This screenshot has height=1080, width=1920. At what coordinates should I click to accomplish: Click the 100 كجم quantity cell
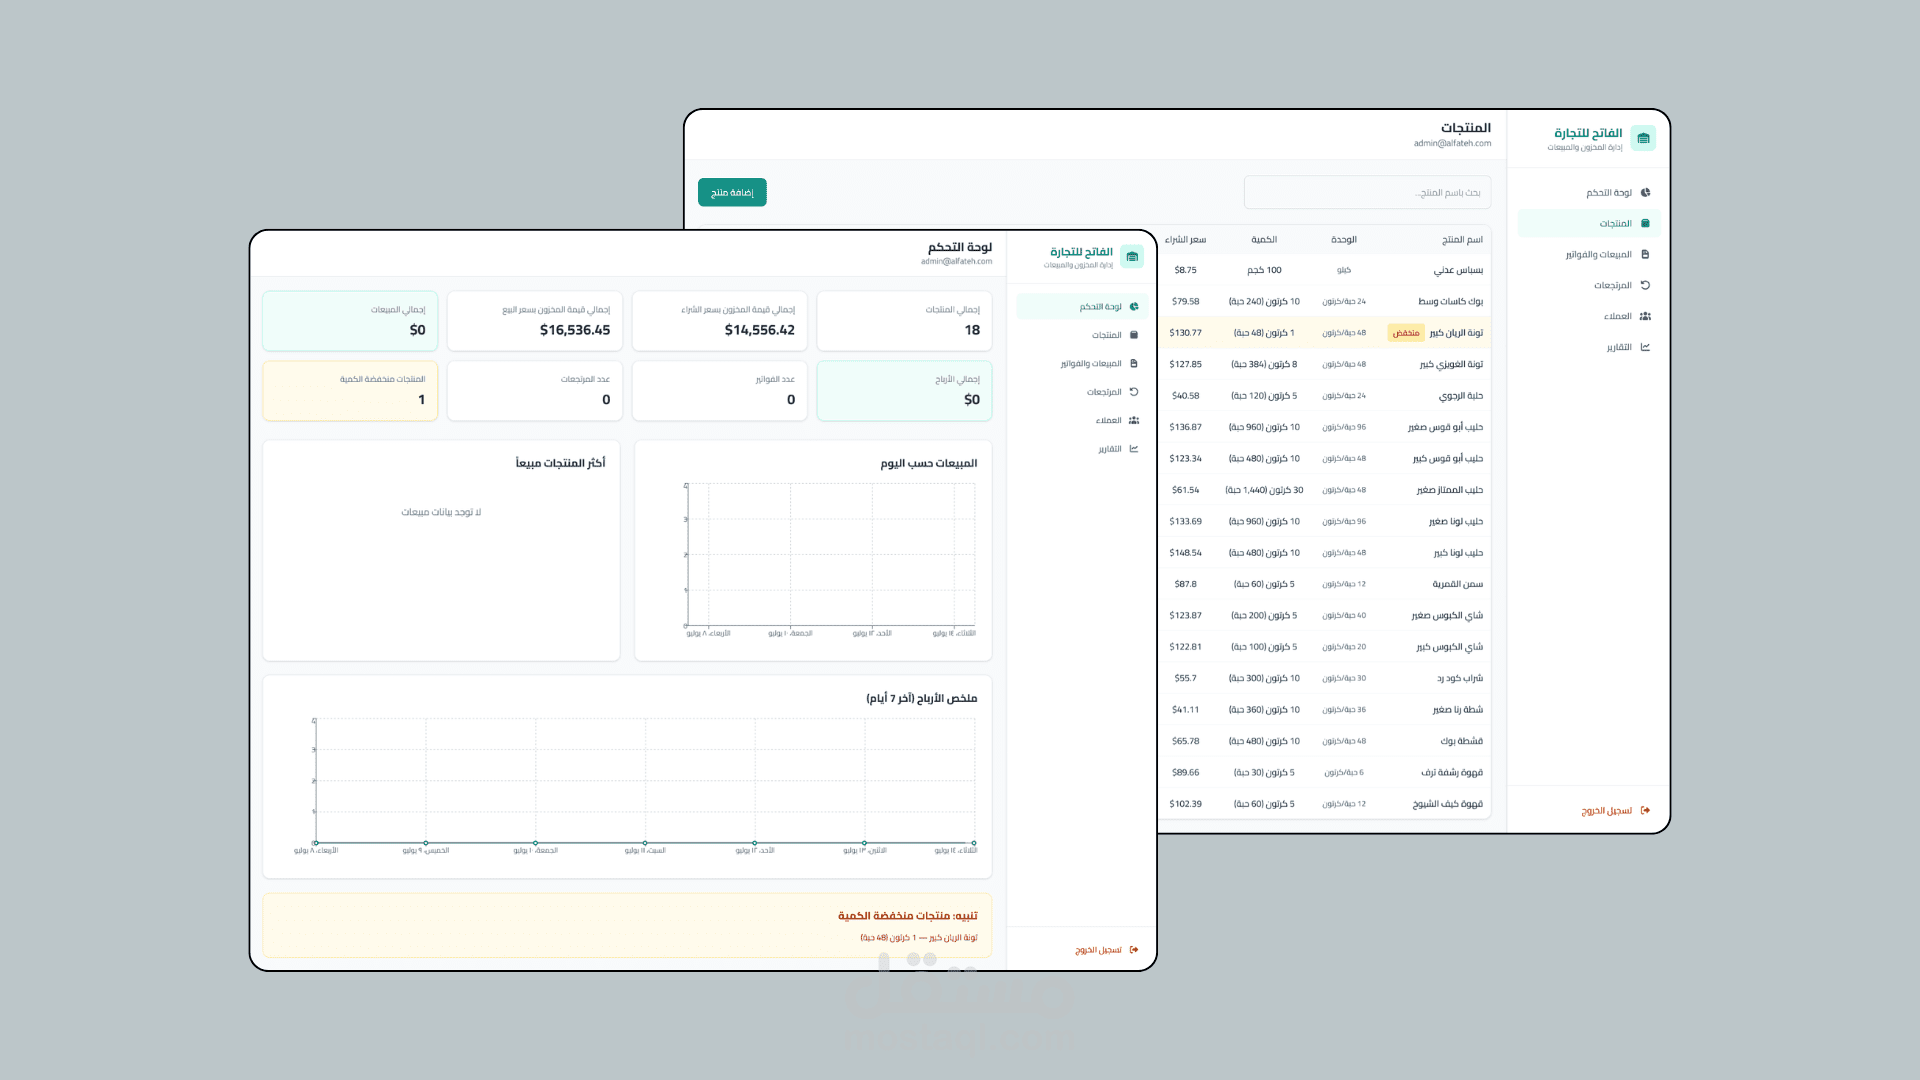click(1264, 270)
